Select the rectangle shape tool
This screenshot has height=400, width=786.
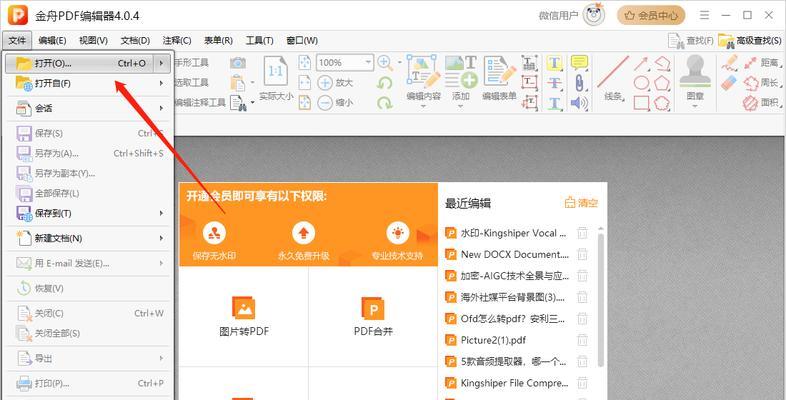point(641,103)
